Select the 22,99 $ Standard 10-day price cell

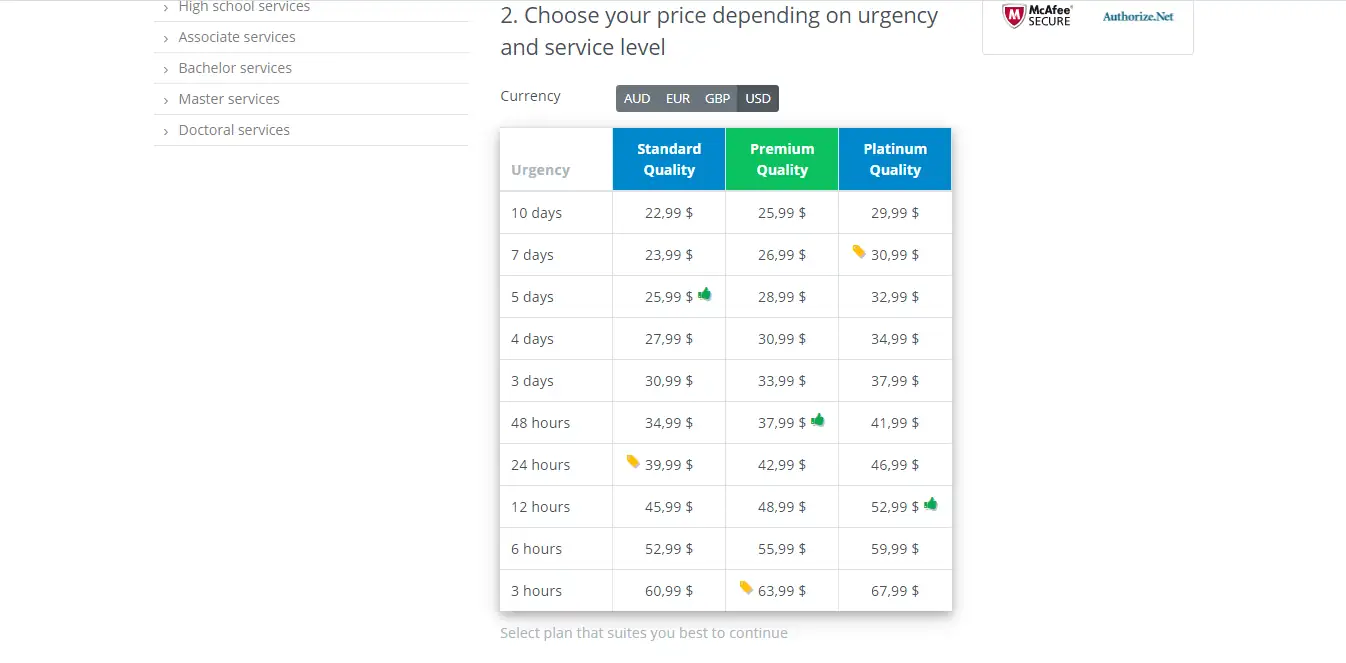pos(668,212)
